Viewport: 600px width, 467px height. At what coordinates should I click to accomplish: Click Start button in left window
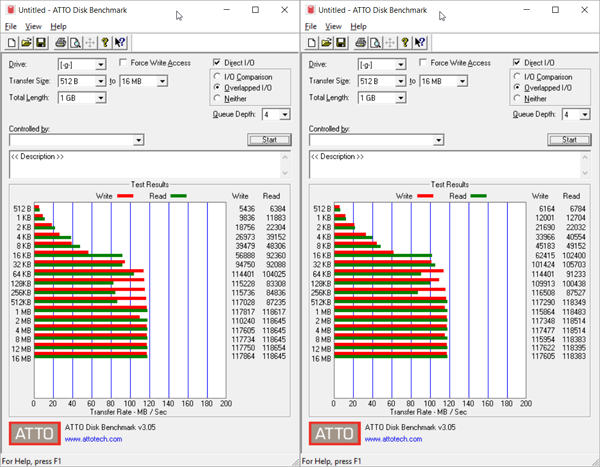tap(269, 140)
